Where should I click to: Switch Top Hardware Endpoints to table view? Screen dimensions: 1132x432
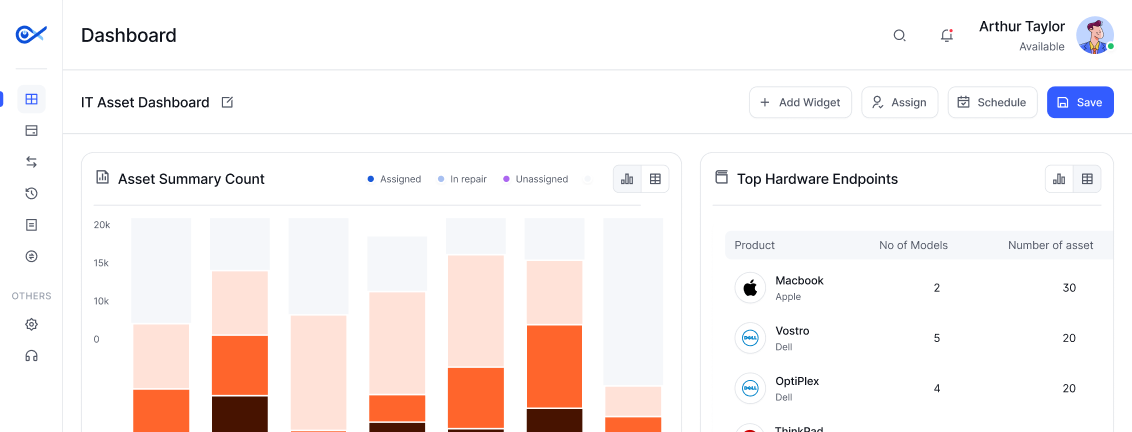click(1087, 179)
